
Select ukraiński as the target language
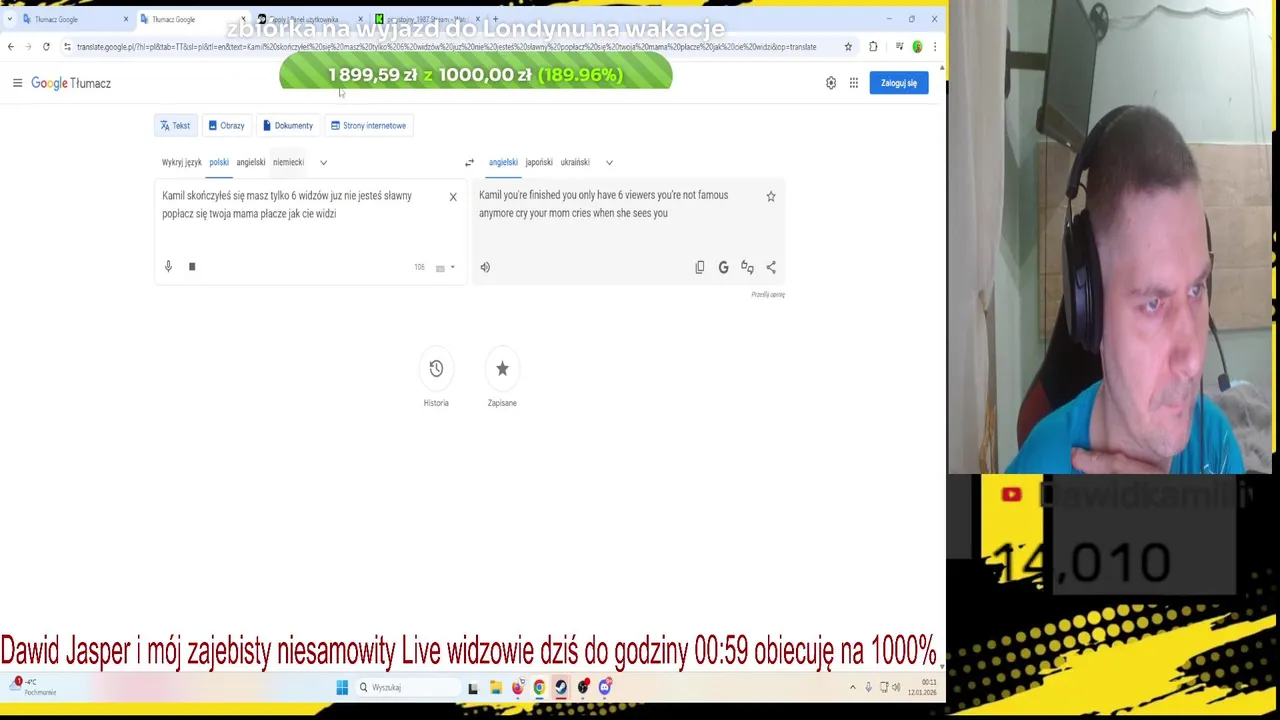(x=575, y=162)
